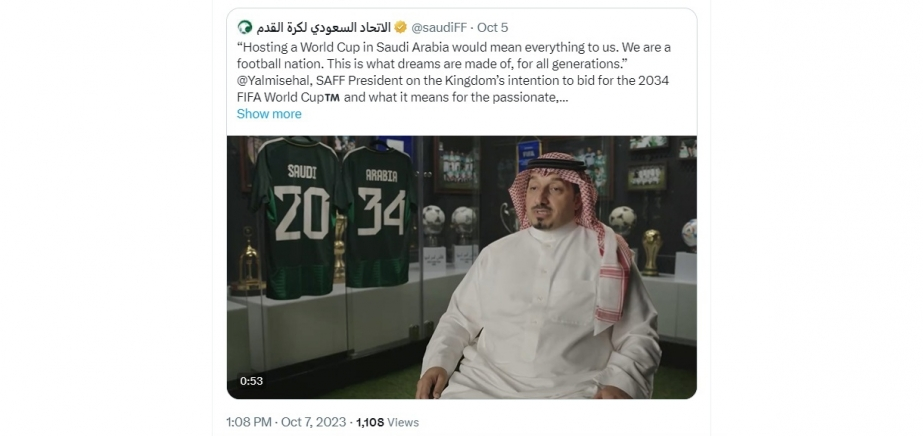
Task: Click the Oct 5 post date
Action: tap(493, 28)
